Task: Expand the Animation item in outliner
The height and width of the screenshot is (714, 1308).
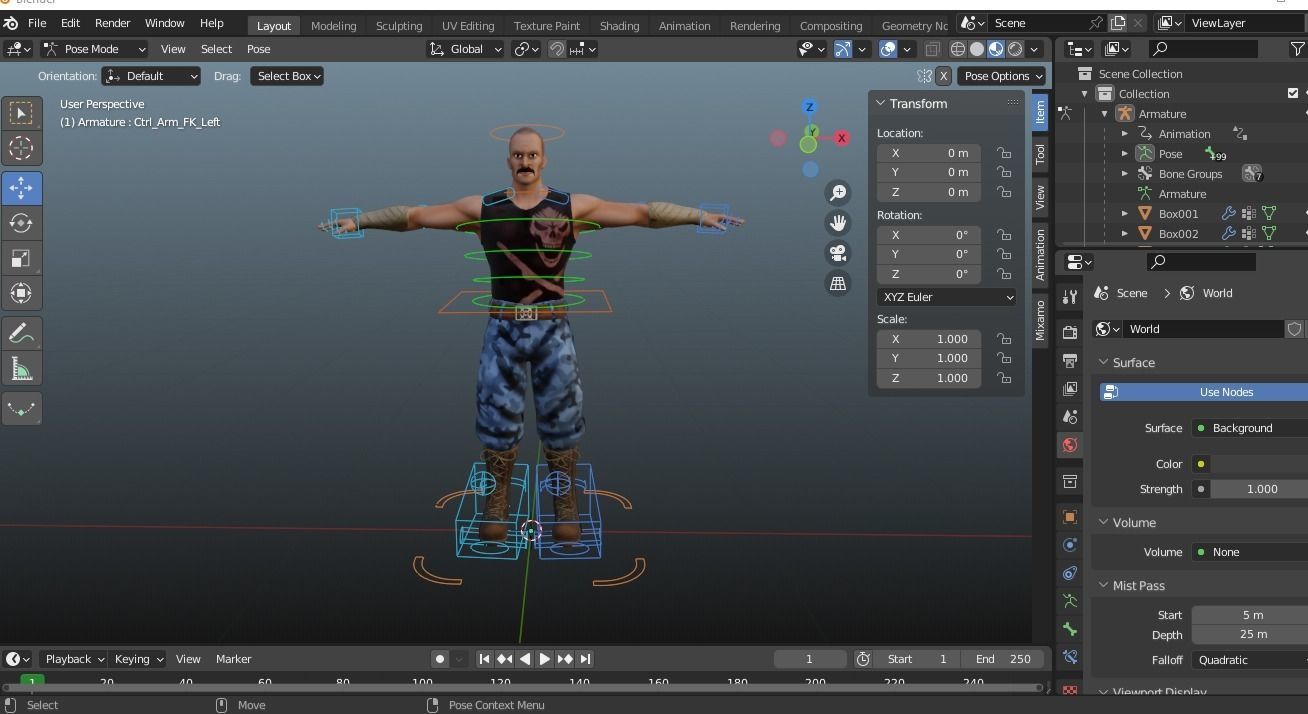Action: tap(1125, 134)
